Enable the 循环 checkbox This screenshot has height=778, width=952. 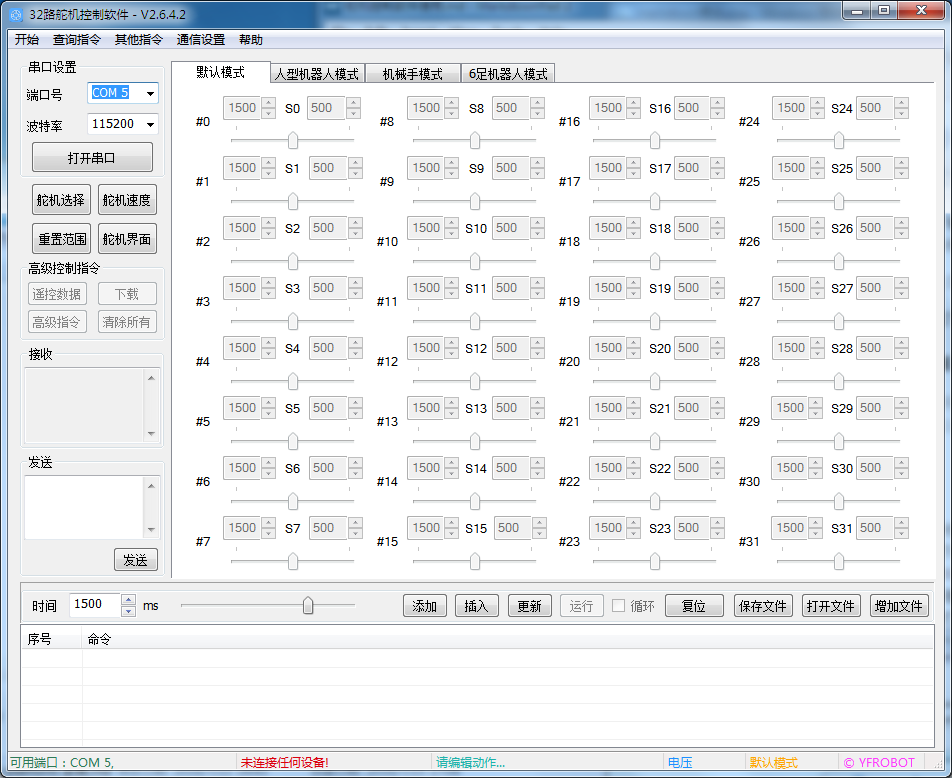coord(619,606)
